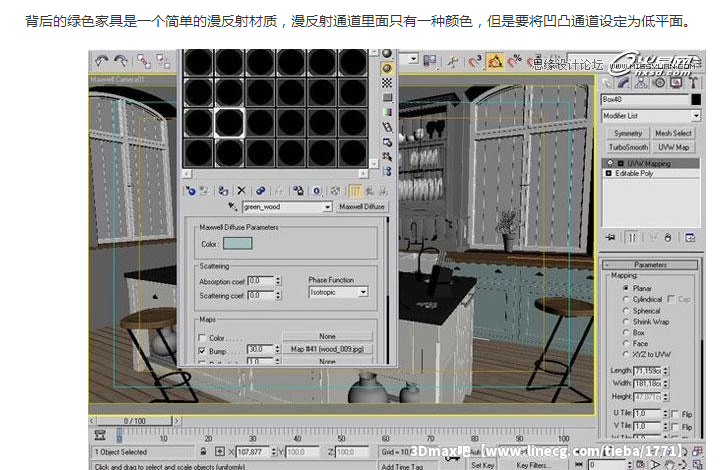This screenshot has width=722, height=470.
Task: Click the Redo arrow in main toolbar
Action: click(x=119, y=62)
